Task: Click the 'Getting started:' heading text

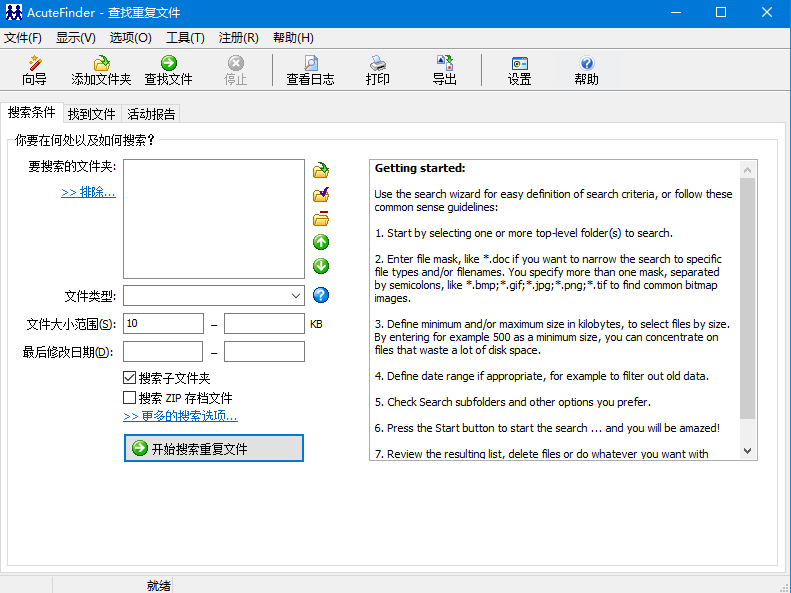Action: (420, 168)
